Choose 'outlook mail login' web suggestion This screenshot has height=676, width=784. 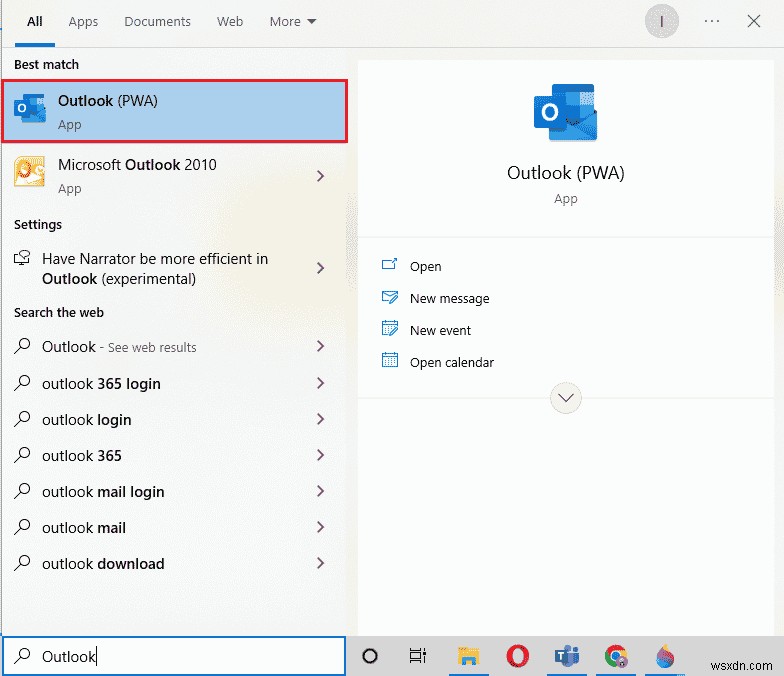[174, 492]
